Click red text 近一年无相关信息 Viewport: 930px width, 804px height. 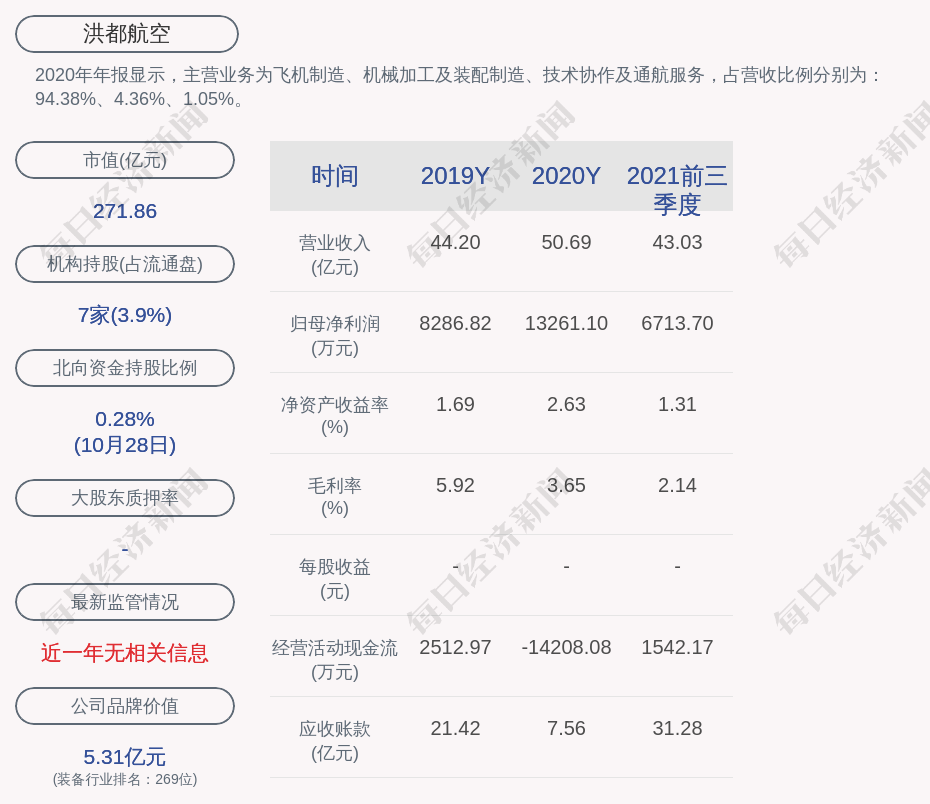pos(125,653)
